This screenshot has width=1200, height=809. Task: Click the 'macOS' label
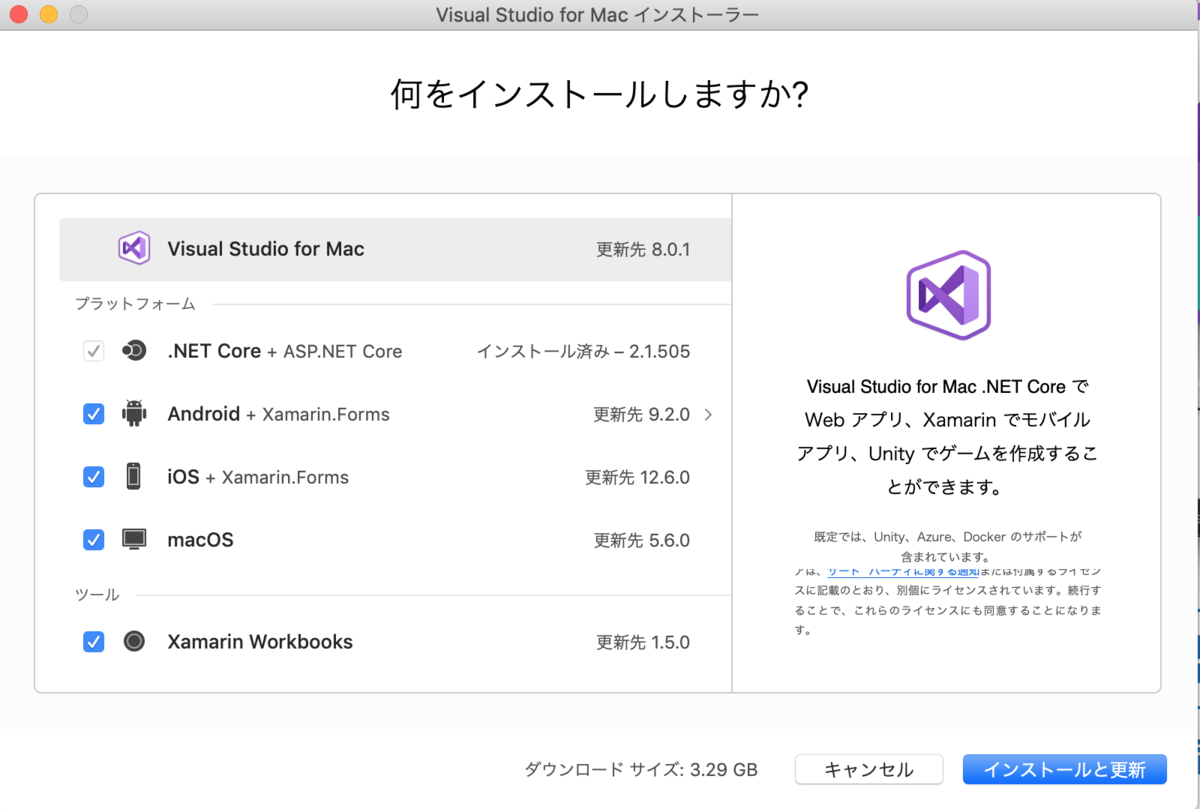[x=200, y=540]
